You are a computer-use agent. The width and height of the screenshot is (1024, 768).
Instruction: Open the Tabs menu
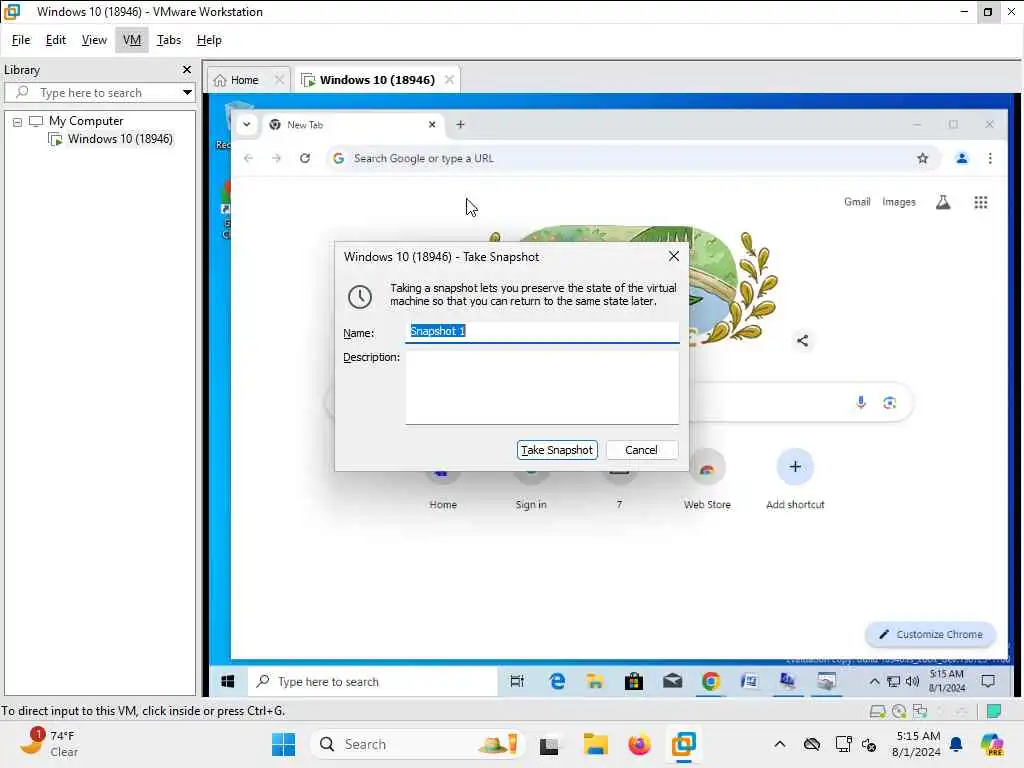[x=168, y=40]
